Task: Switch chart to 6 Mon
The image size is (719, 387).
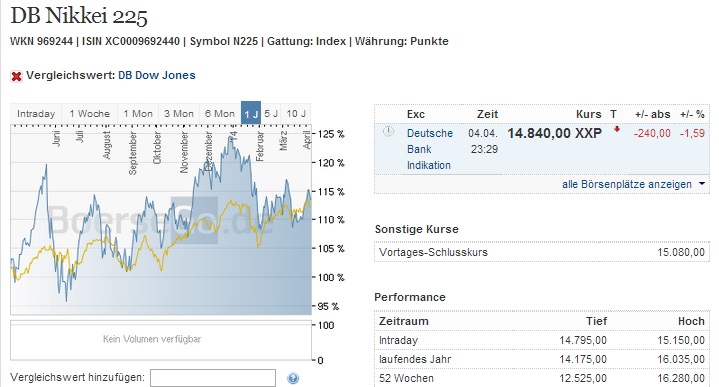Action: (220, 114)
